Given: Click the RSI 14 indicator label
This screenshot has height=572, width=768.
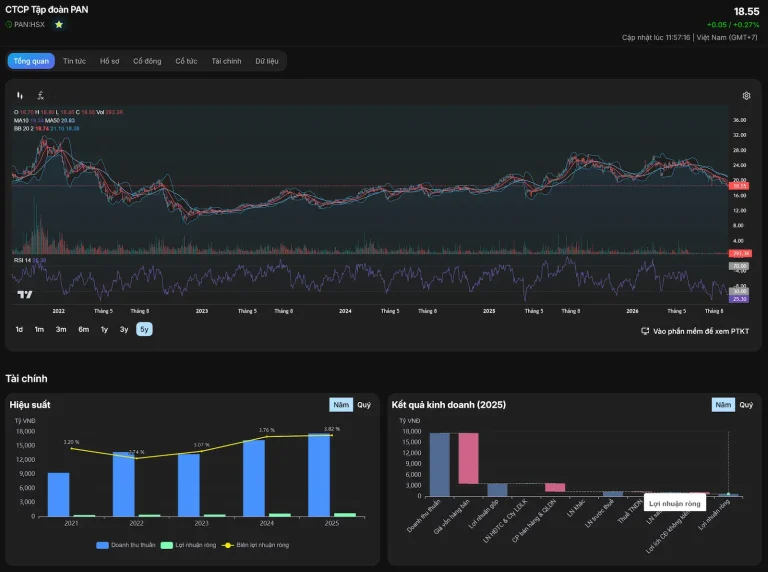Looking at the screenshot, I should click(30, 261).
